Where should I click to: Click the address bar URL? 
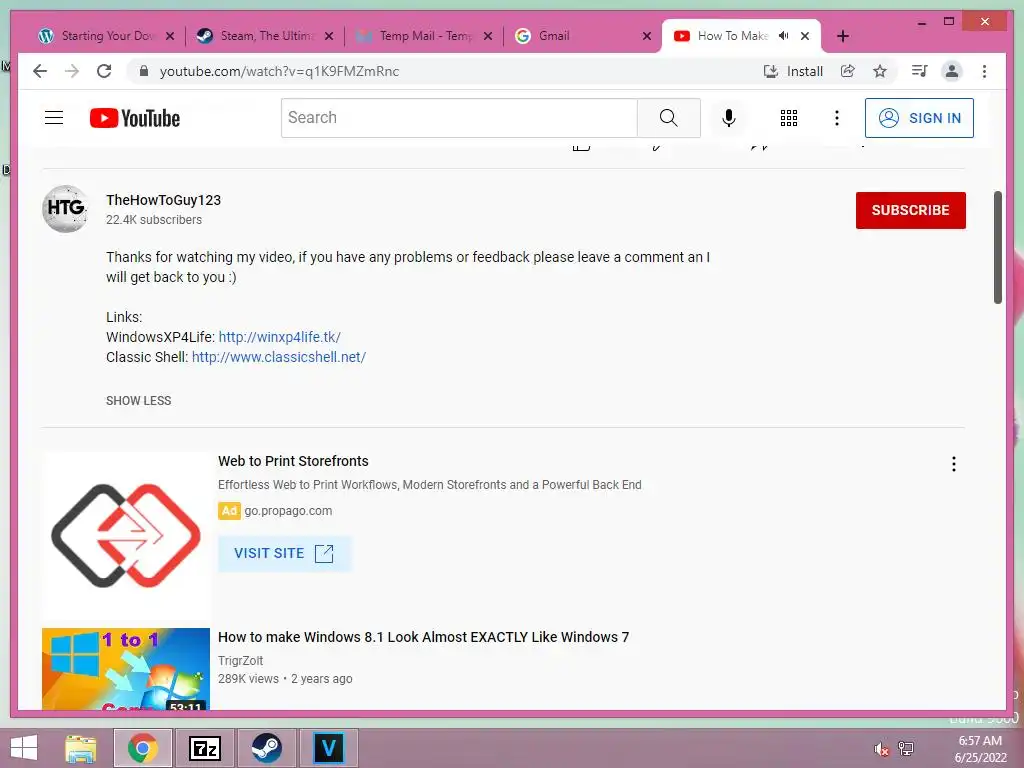pos(280,71)
